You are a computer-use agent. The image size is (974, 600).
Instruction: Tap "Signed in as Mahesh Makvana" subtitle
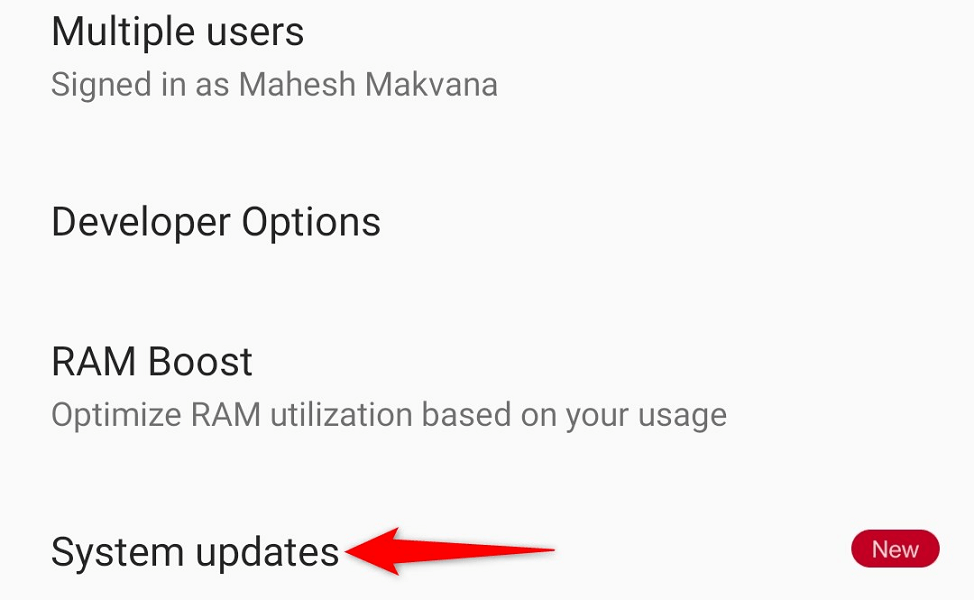click(274, 84)
